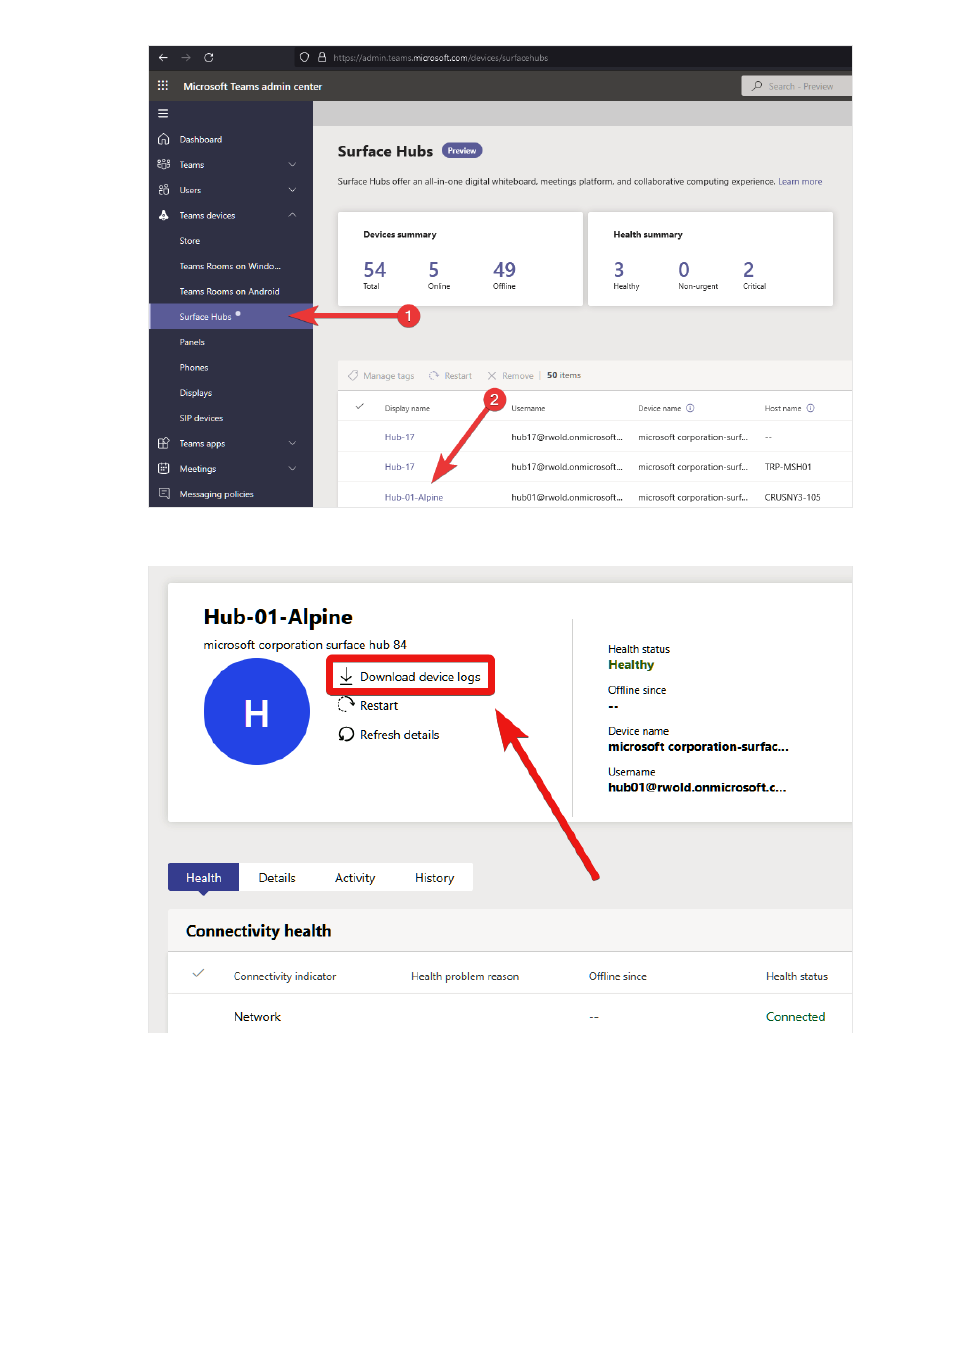
Task: Select Surface Hubs in the sidebar
Action: click(205, 317)
